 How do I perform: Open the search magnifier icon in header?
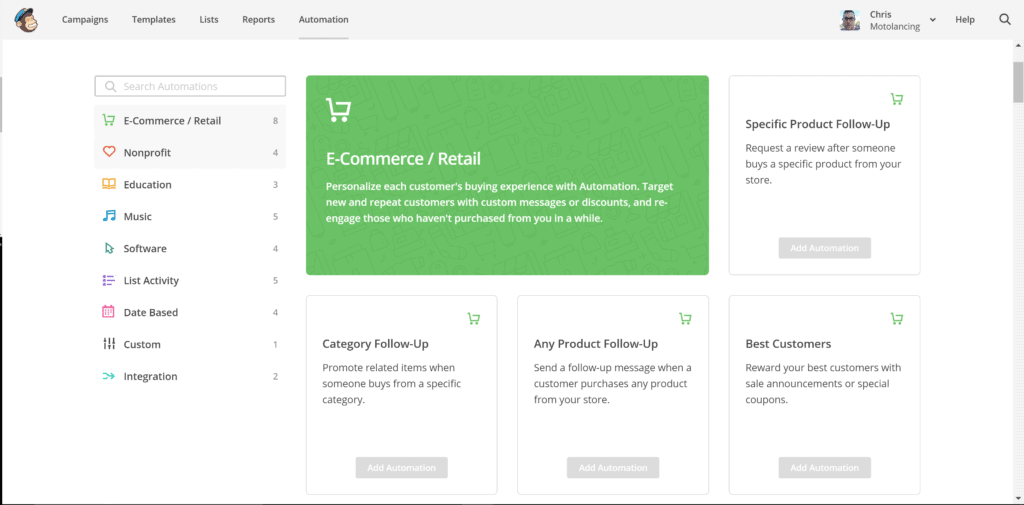tap(1005, 20)
